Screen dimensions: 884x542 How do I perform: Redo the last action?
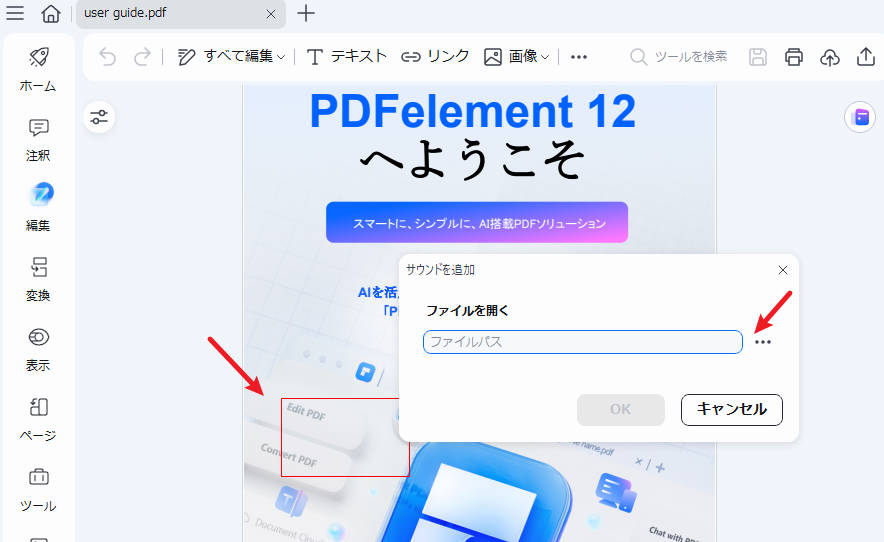[x=142, y=56]
